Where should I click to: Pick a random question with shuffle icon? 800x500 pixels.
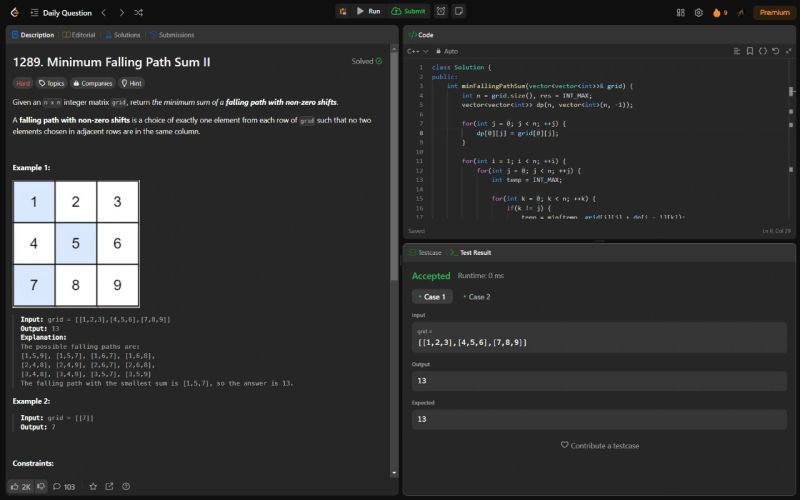point(138,12)
